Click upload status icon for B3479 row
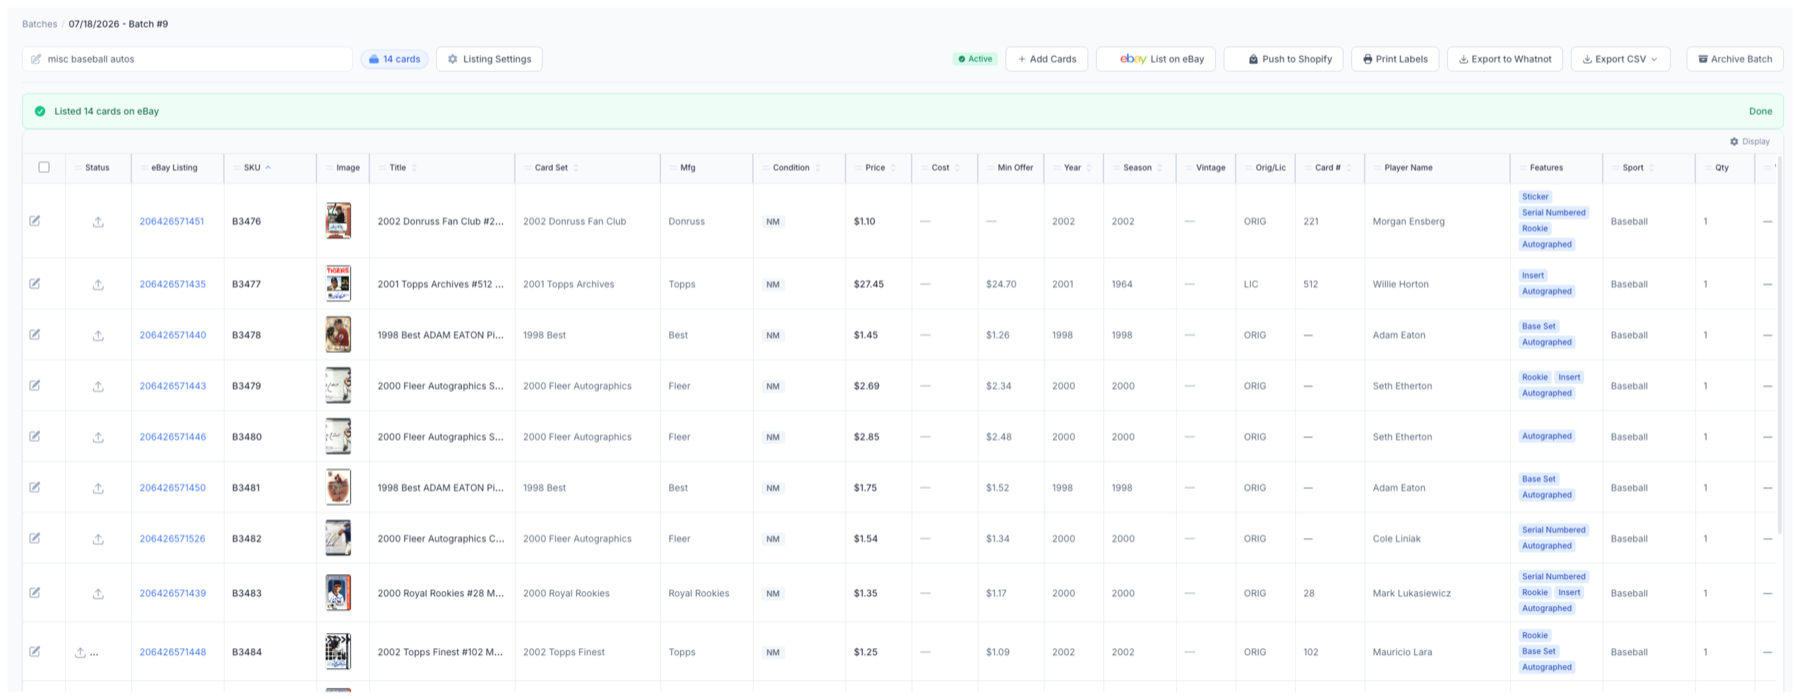Screen dimensions: 1800x699 98,387
